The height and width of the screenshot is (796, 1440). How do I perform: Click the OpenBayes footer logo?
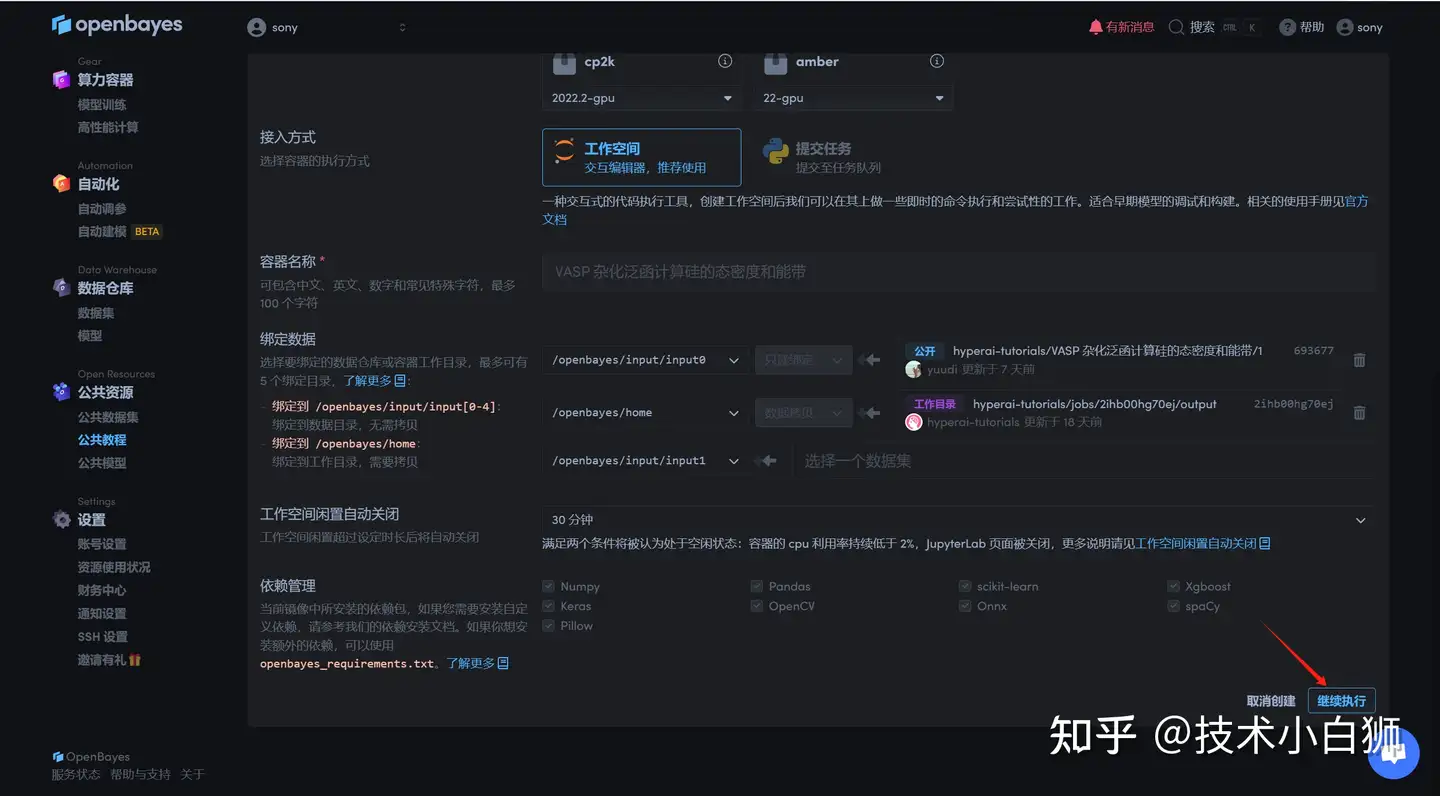[x=91, y=757]
